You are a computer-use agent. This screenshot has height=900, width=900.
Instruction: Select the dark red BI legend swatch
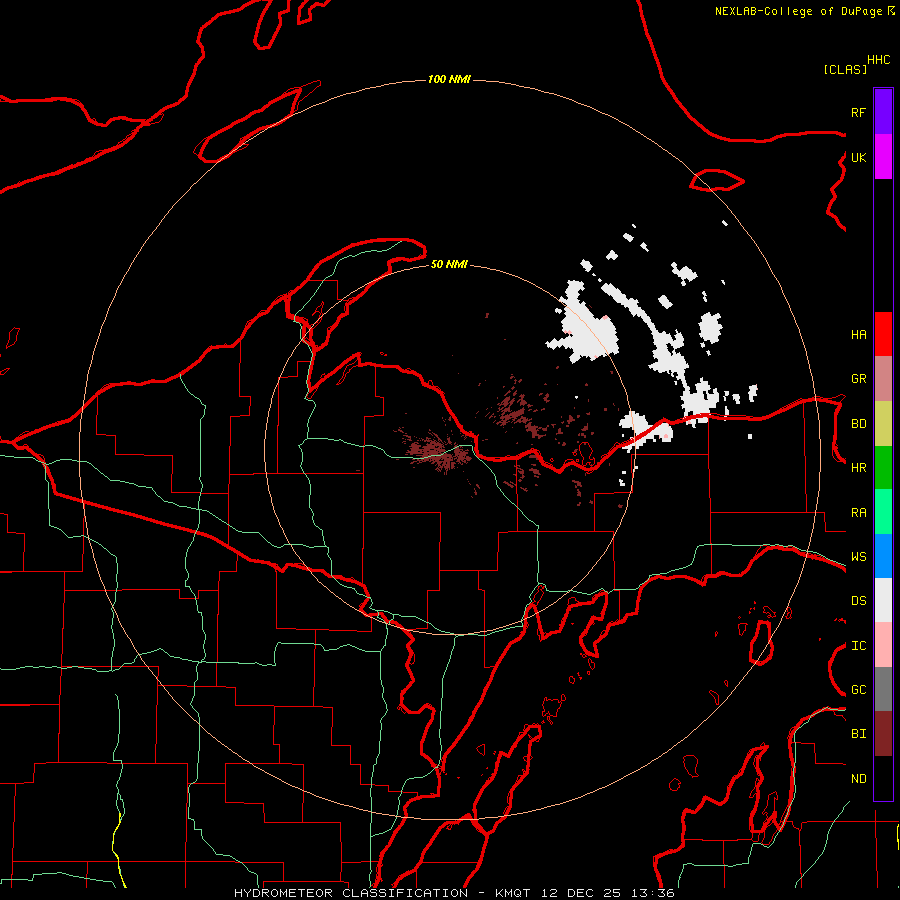(x=883, y=734)
